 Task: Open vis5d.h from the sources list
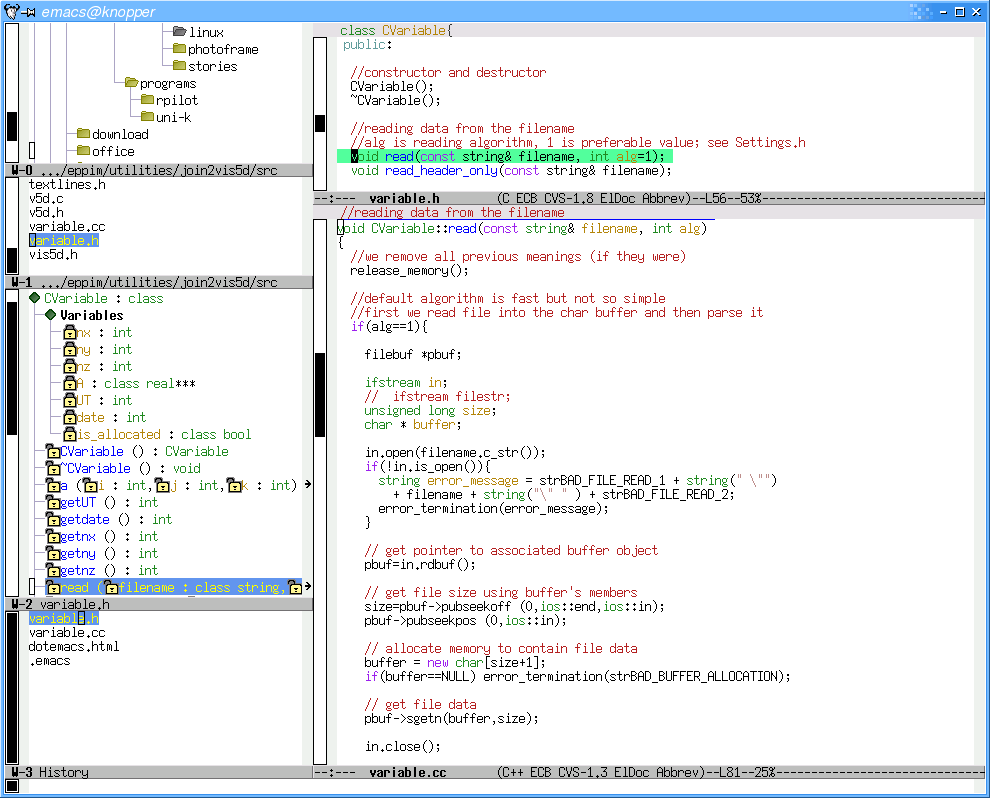point(53,255)
